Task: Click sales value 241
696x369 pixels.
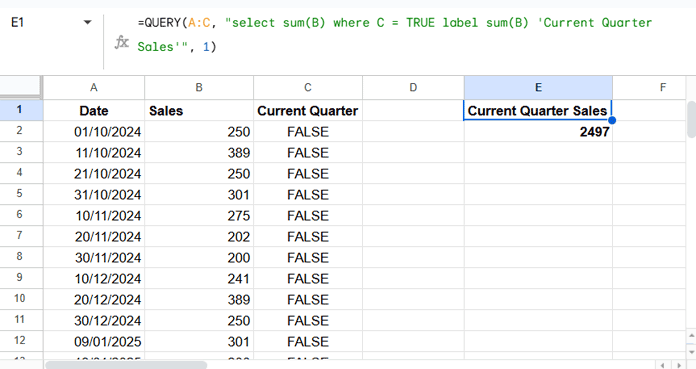Action: [x=199, y=278]
